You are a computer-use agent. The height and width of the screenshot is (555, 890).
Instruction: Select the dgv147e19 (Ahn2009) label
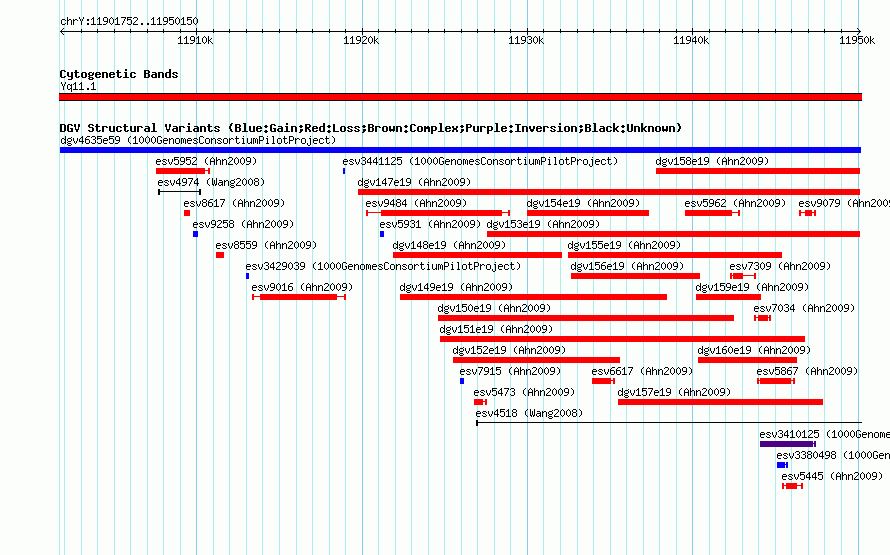414,182
